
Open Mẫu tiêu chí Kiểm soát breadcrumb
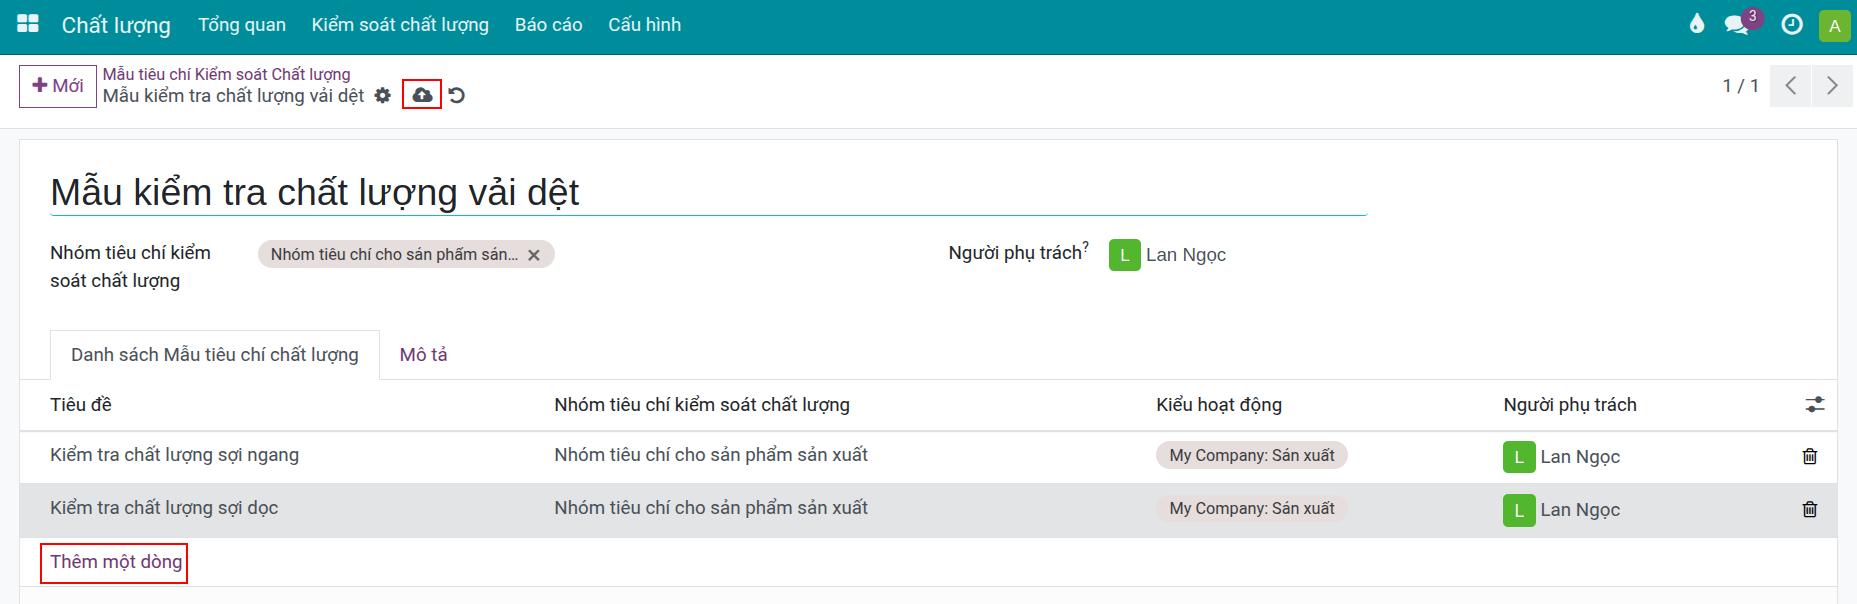227,74
